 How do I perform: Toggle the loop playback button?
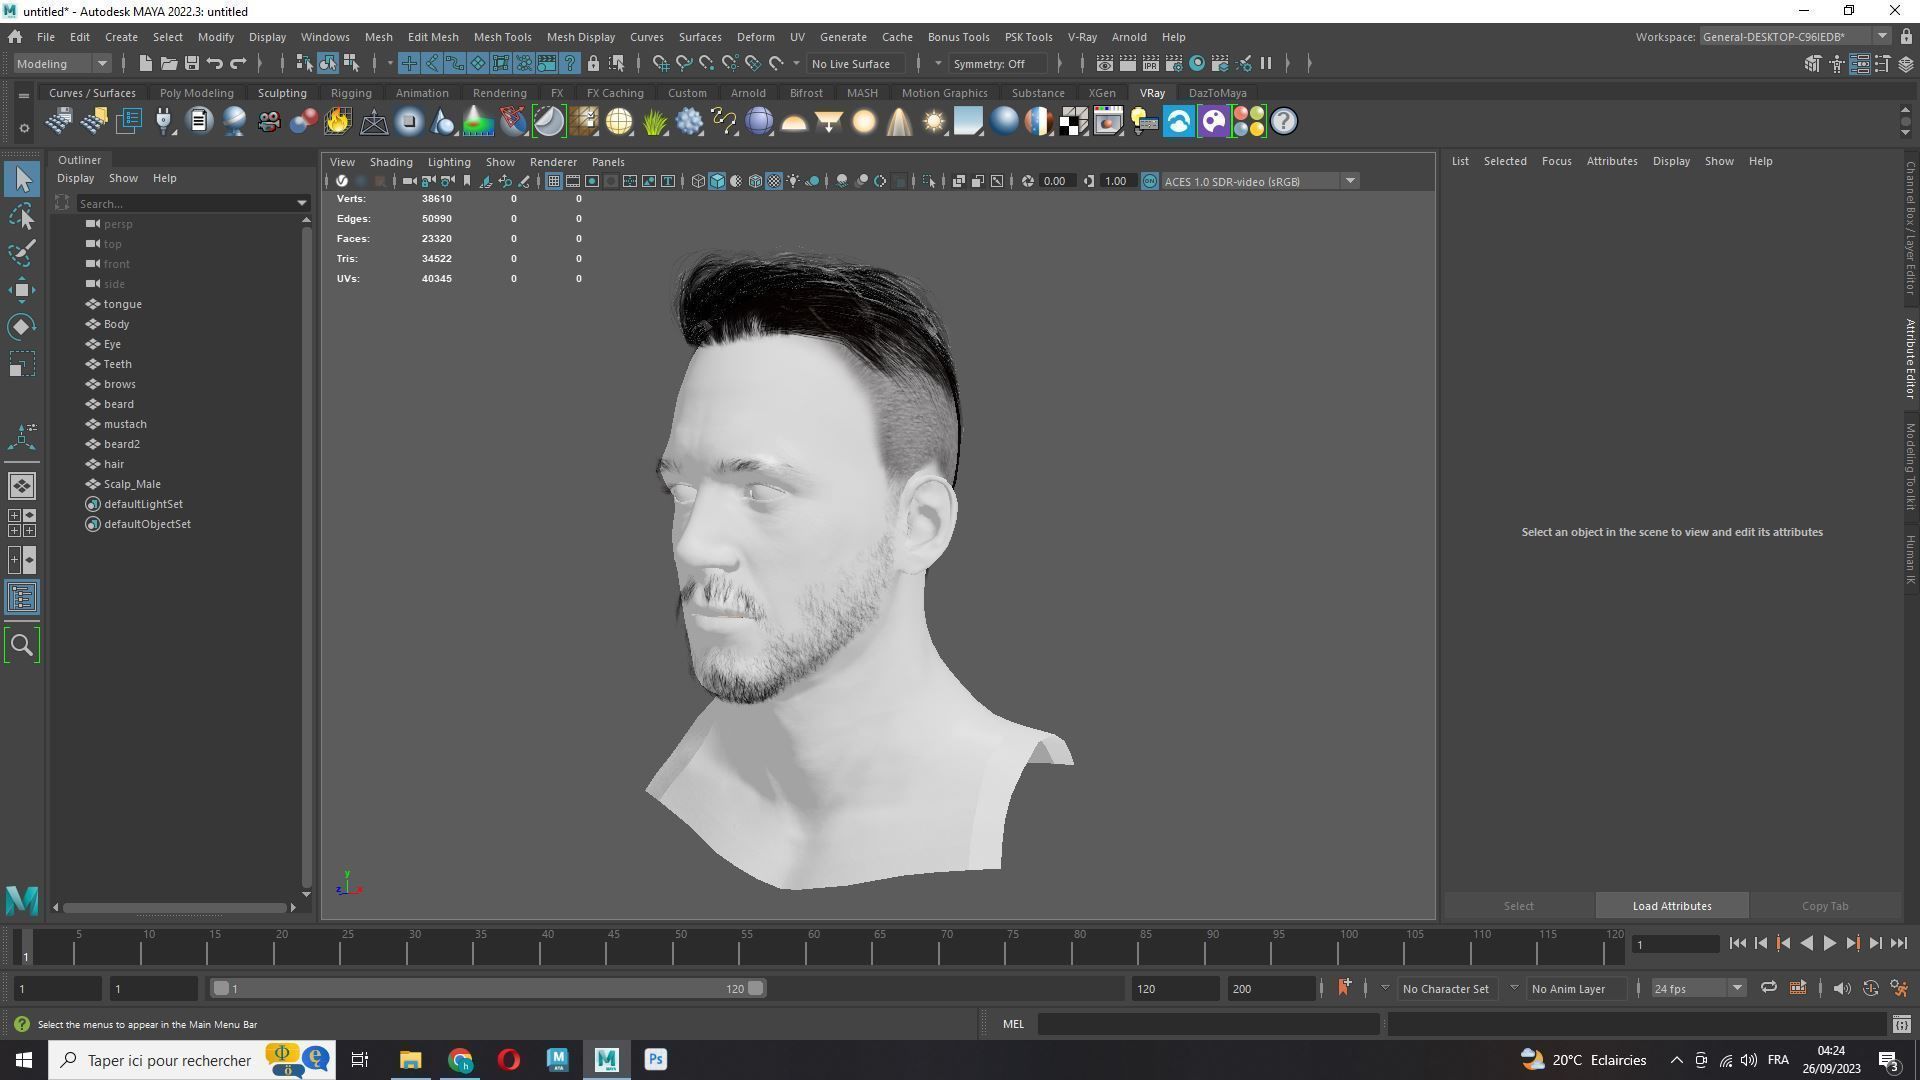[1768, 988]
